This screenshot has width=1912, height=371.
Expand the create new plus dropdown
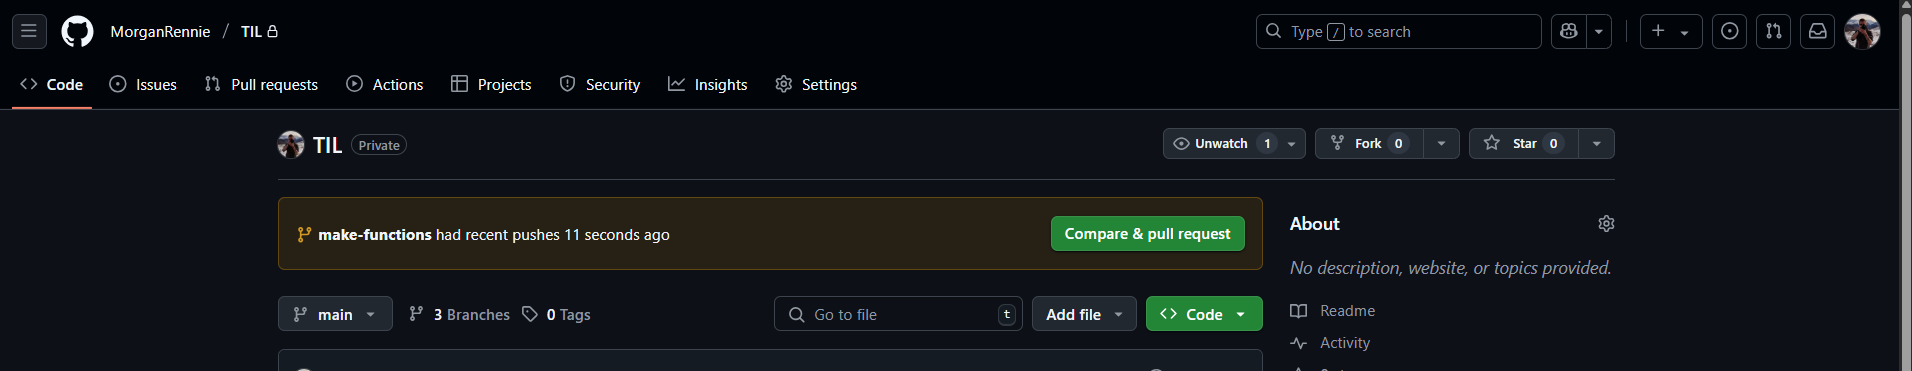(x=1671, y=31)
